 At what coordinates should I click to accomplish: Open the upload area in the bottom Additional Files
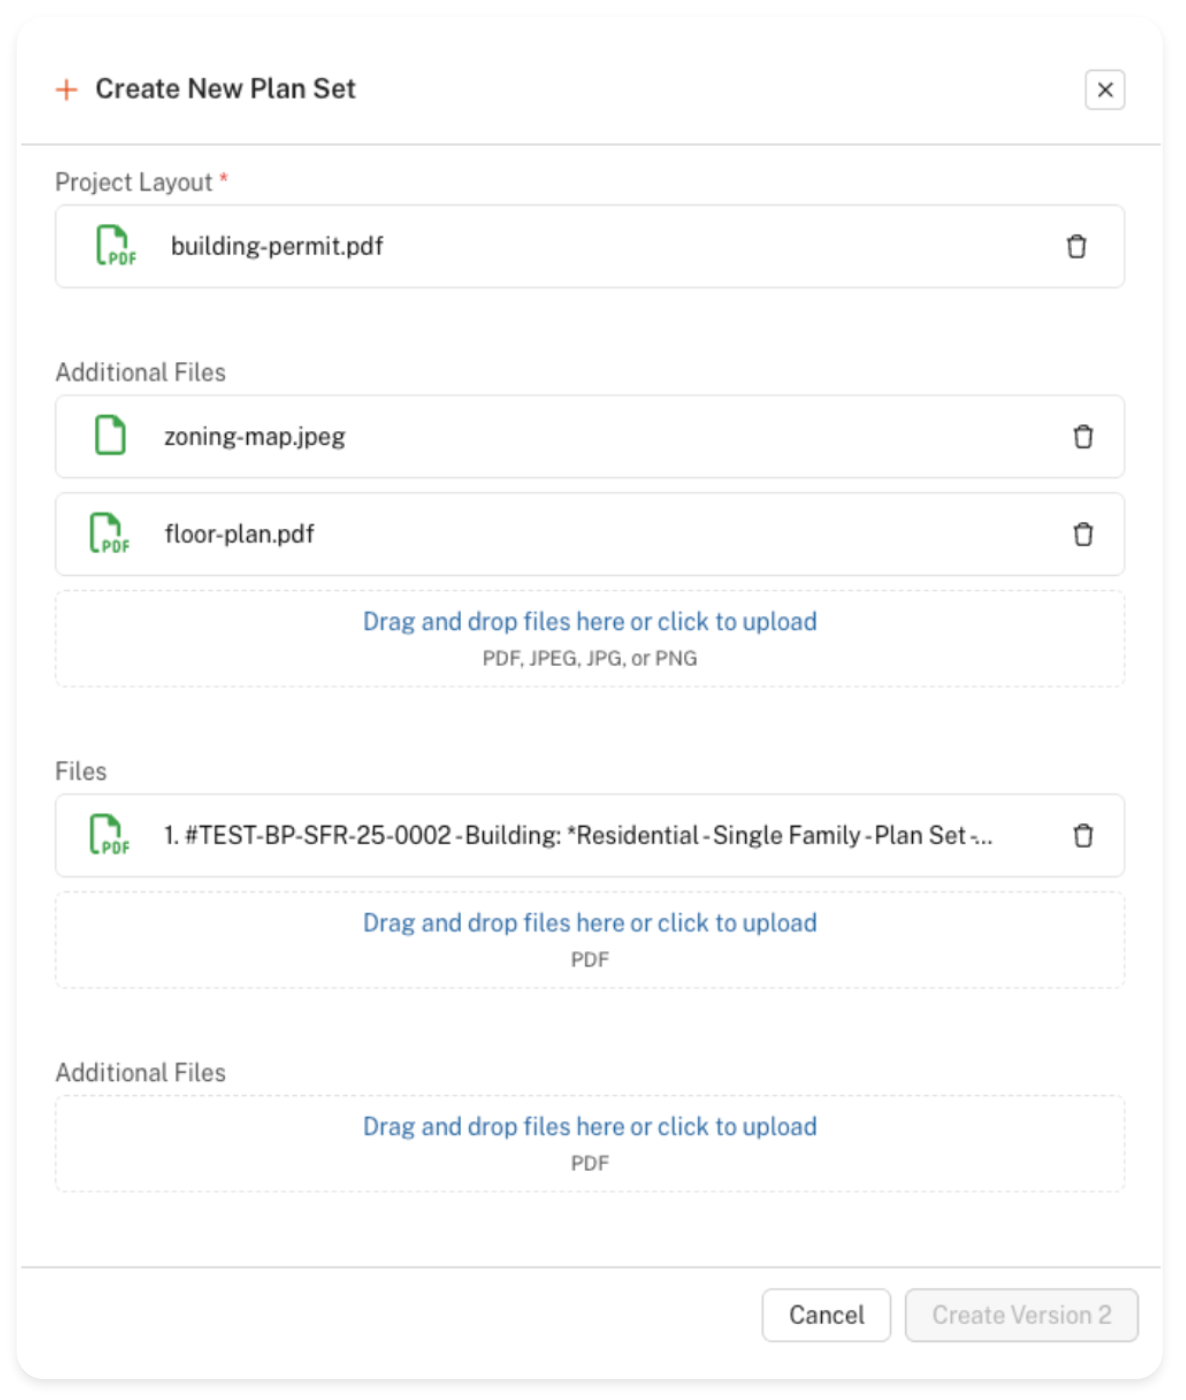(x=589, y=1143)
